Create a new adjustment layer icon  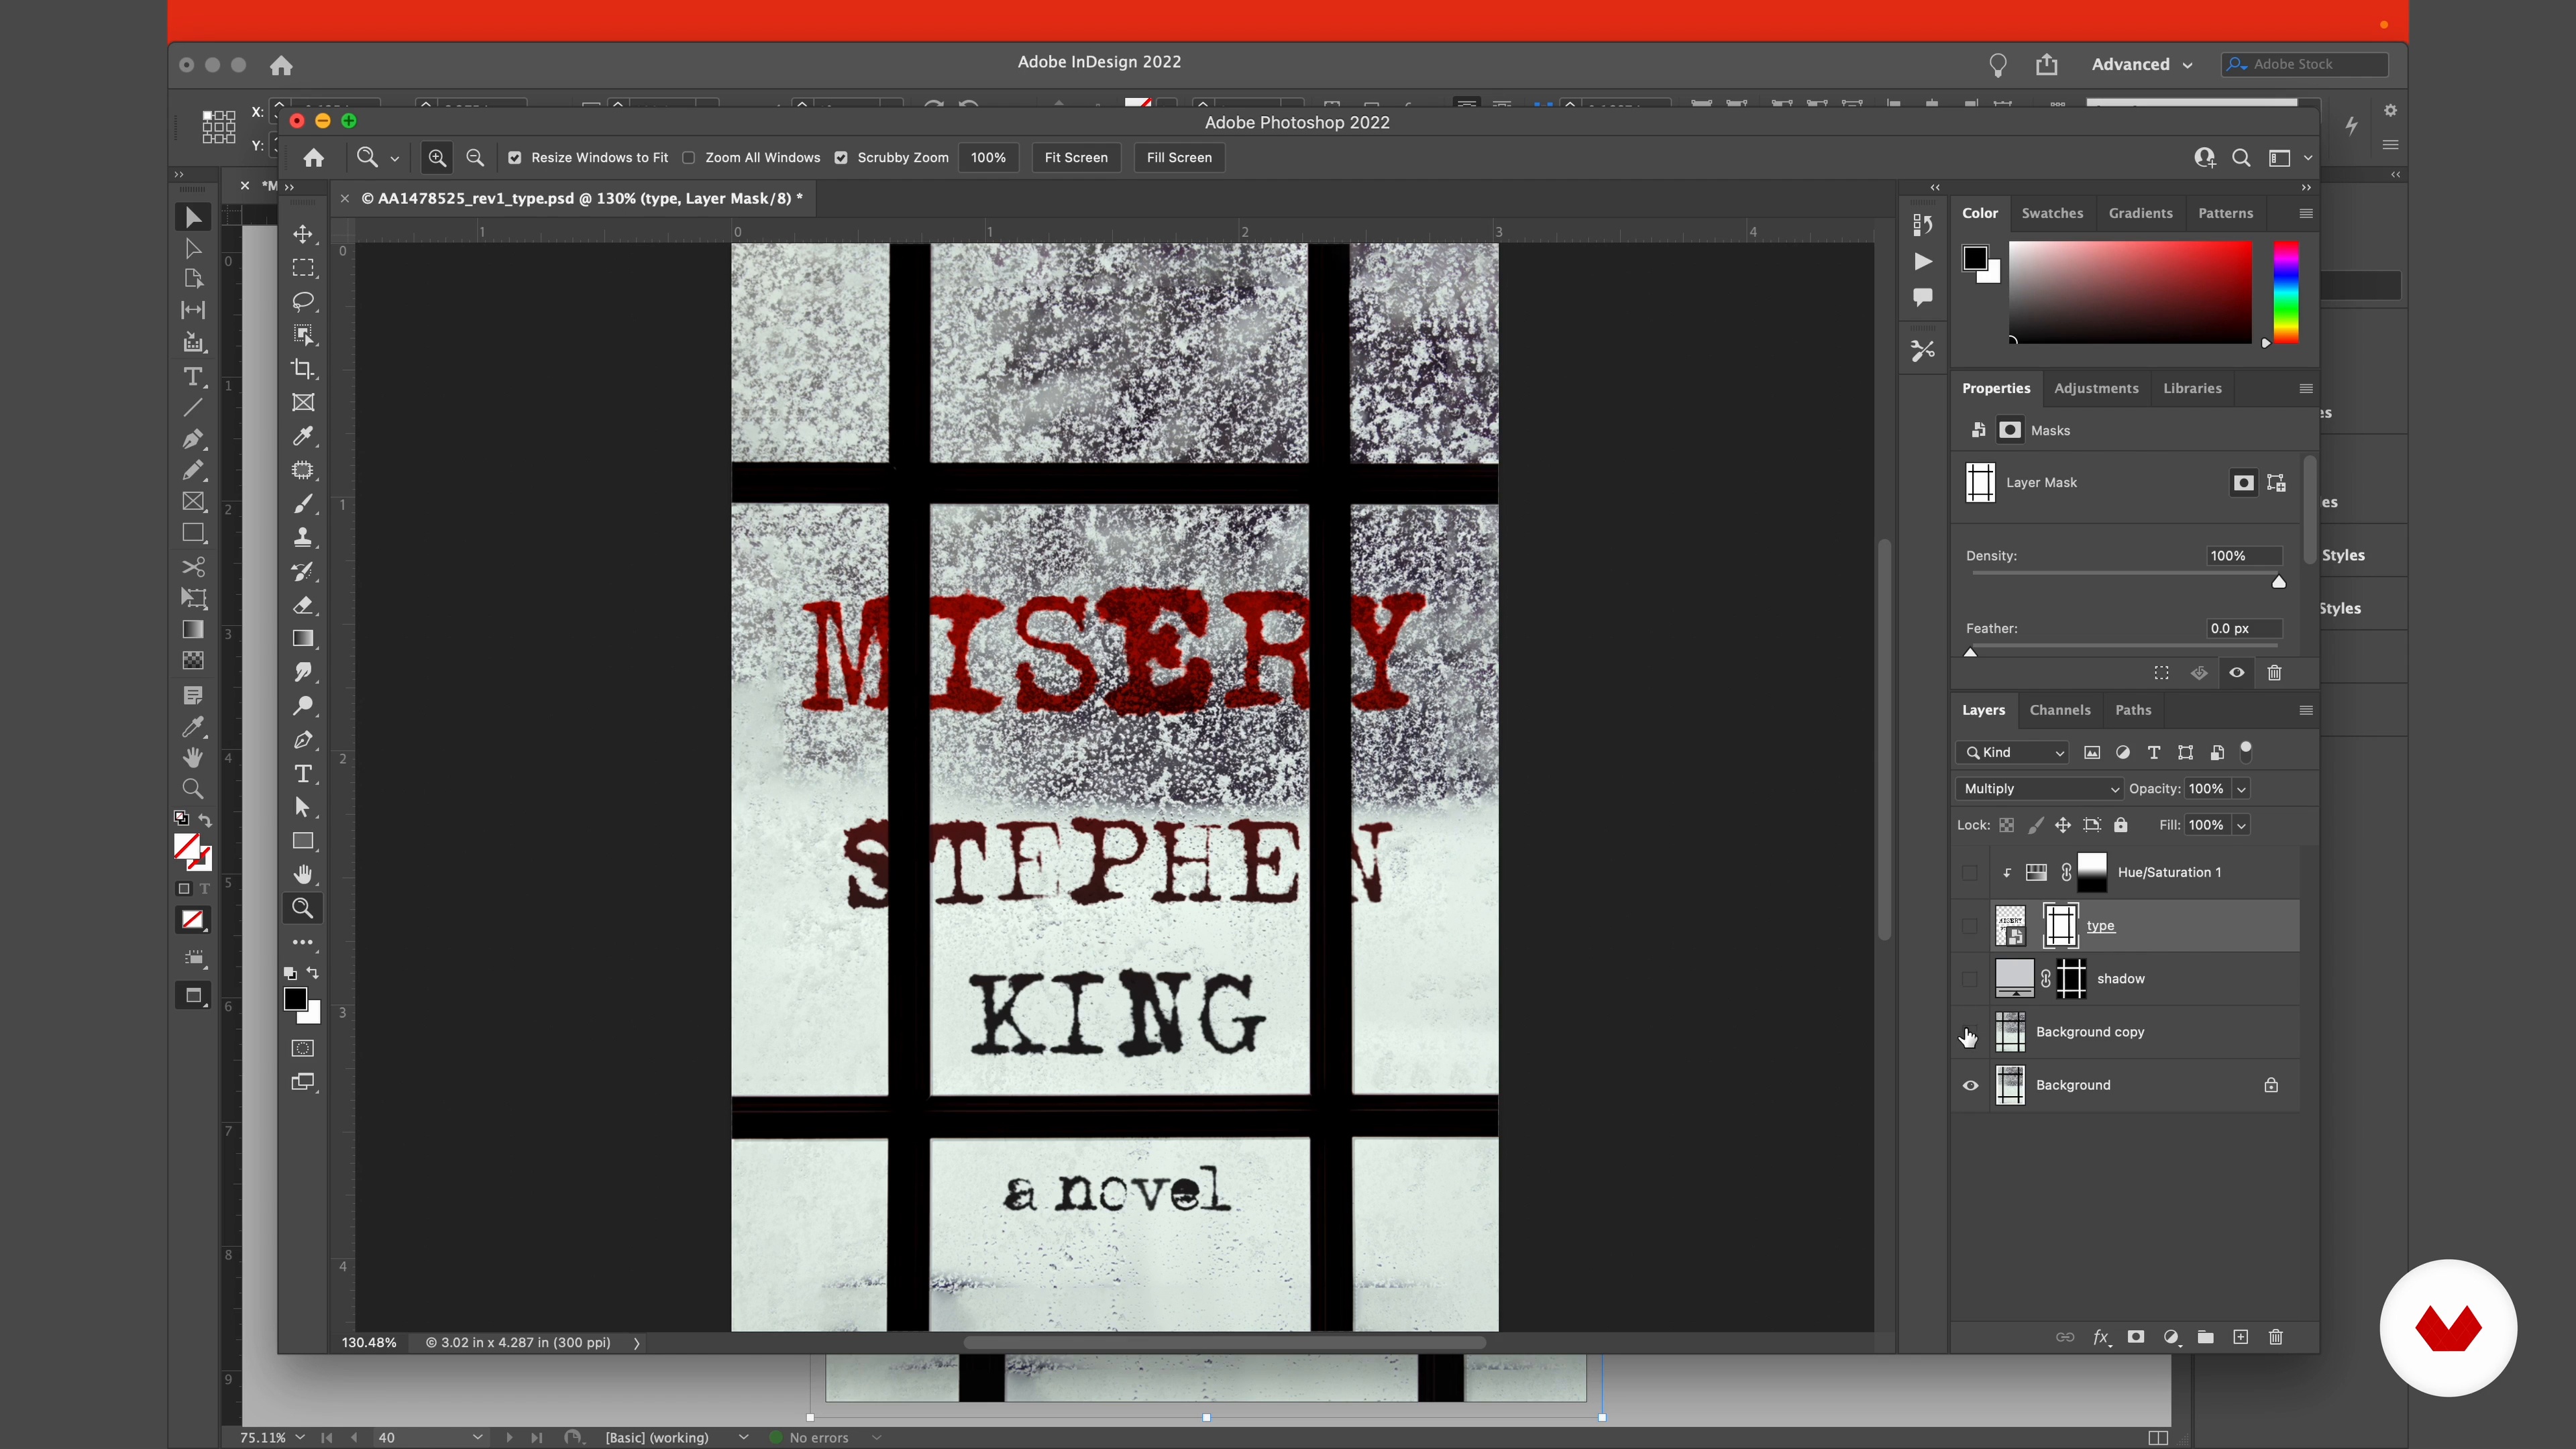tap(2171, 1337)
